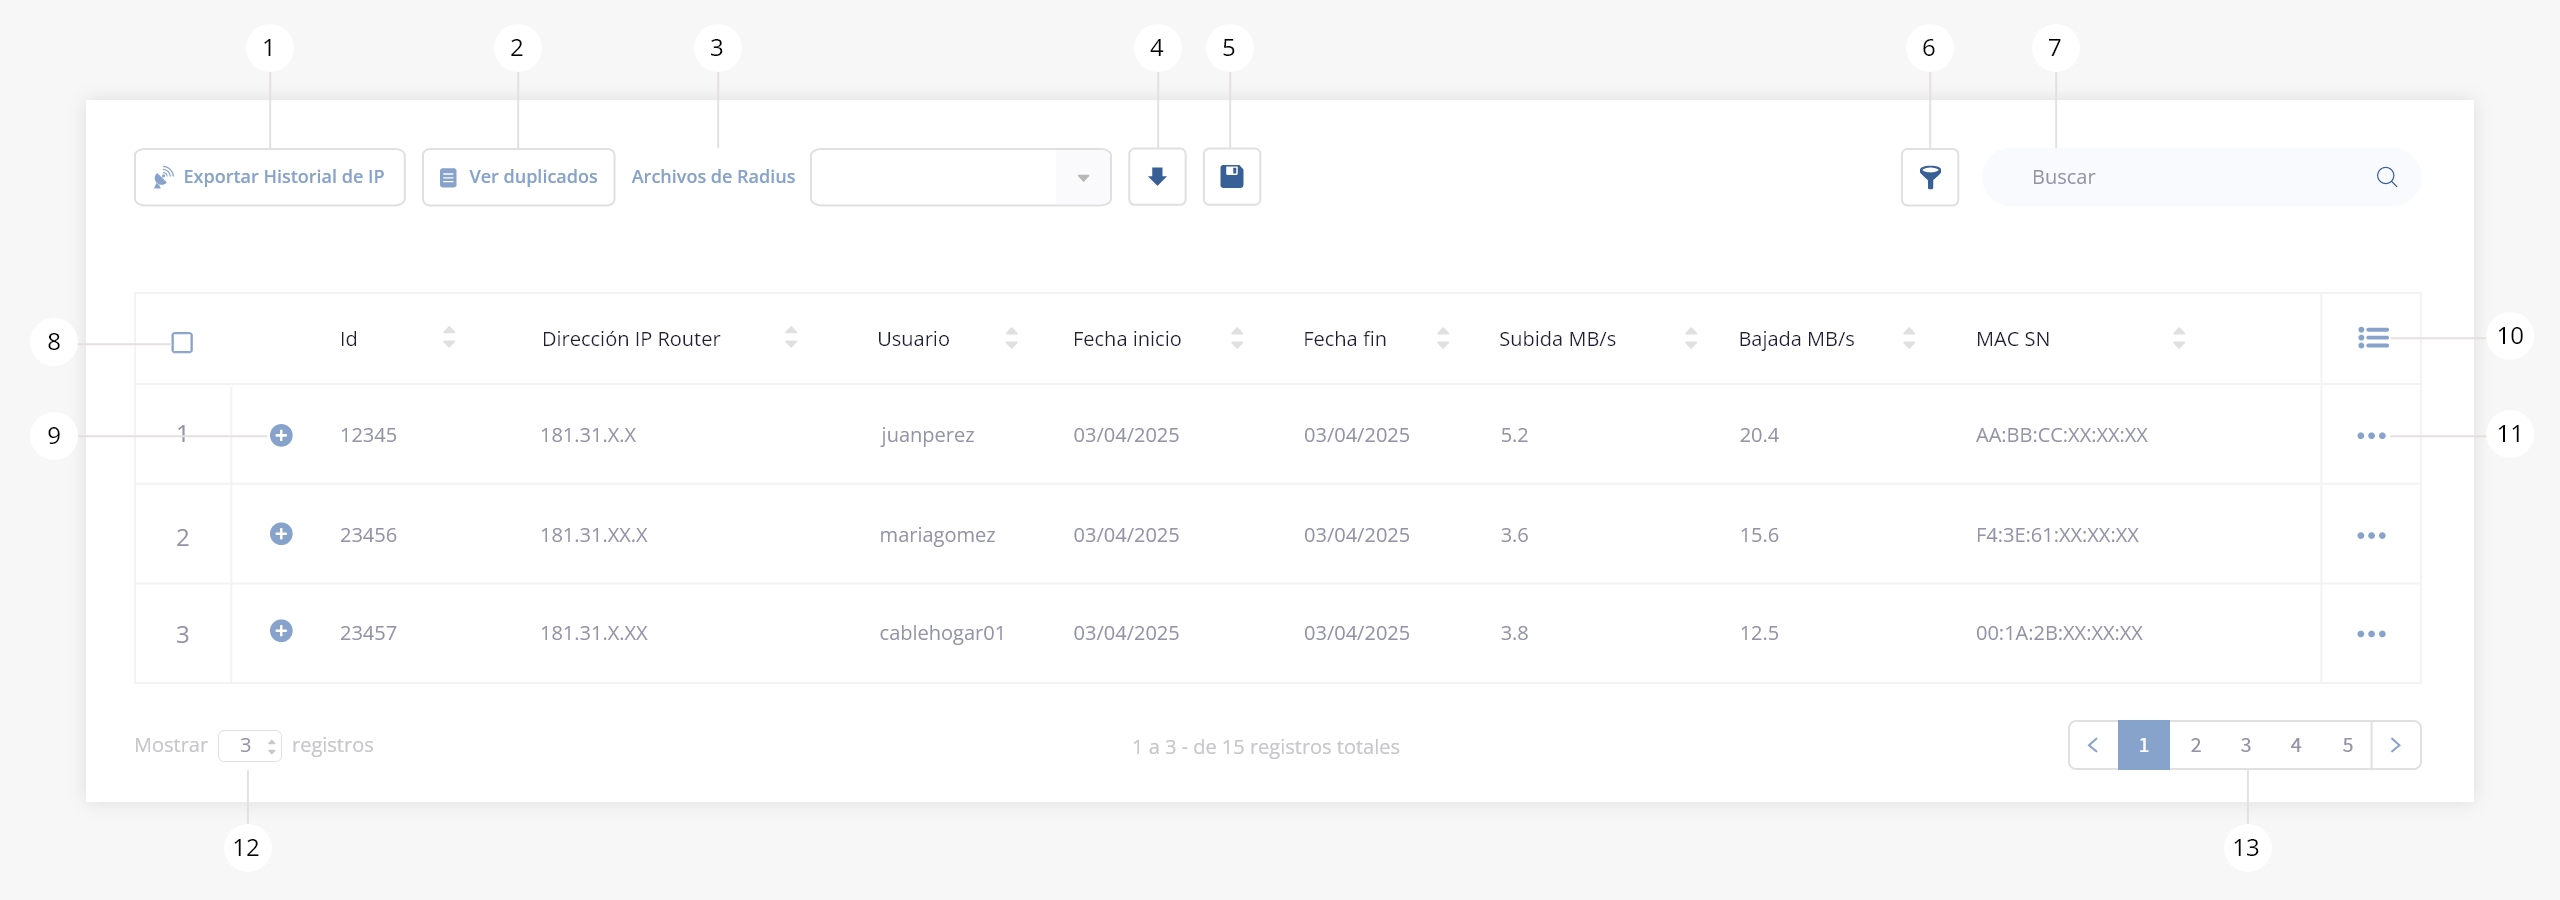Expand row 12345 with the plus icon

pyautogui.click(x=281, y=435)
